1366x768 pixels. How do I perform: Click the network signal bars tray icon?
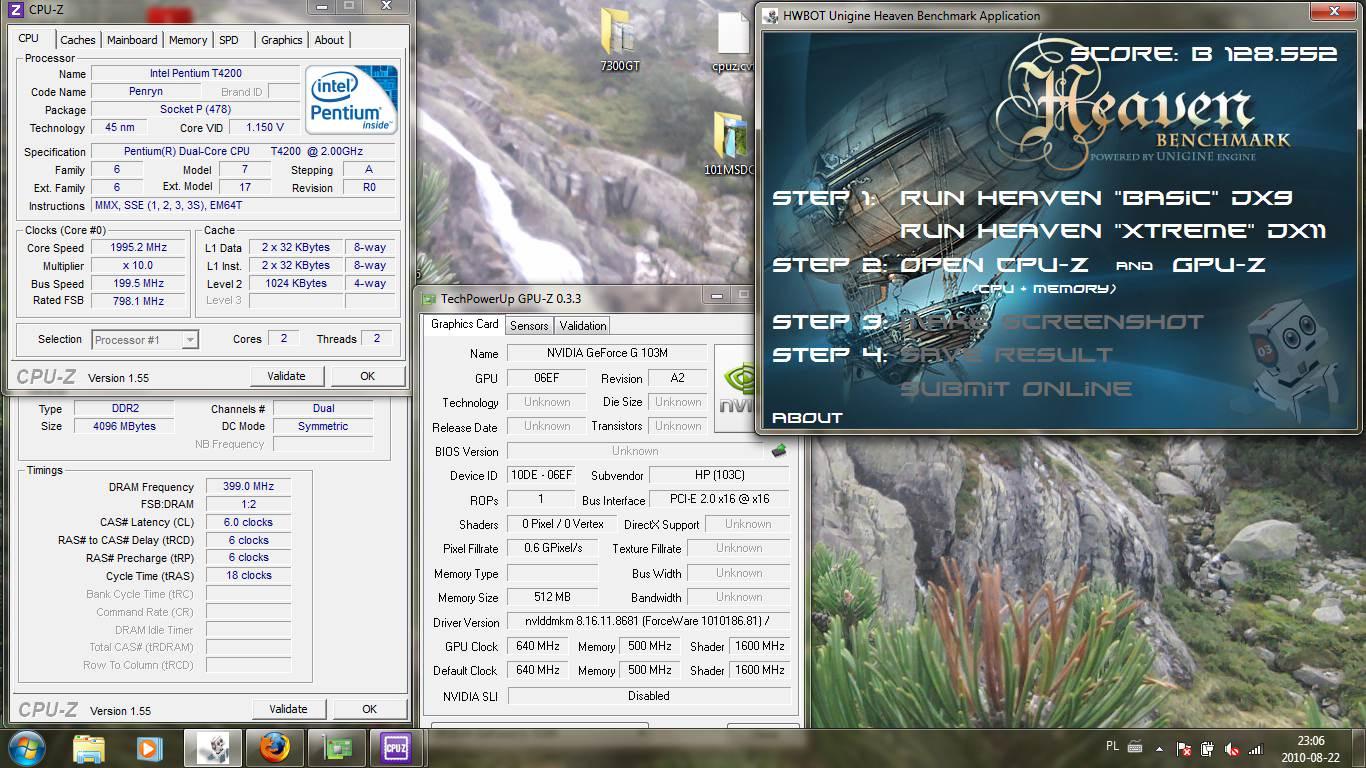1256,748
